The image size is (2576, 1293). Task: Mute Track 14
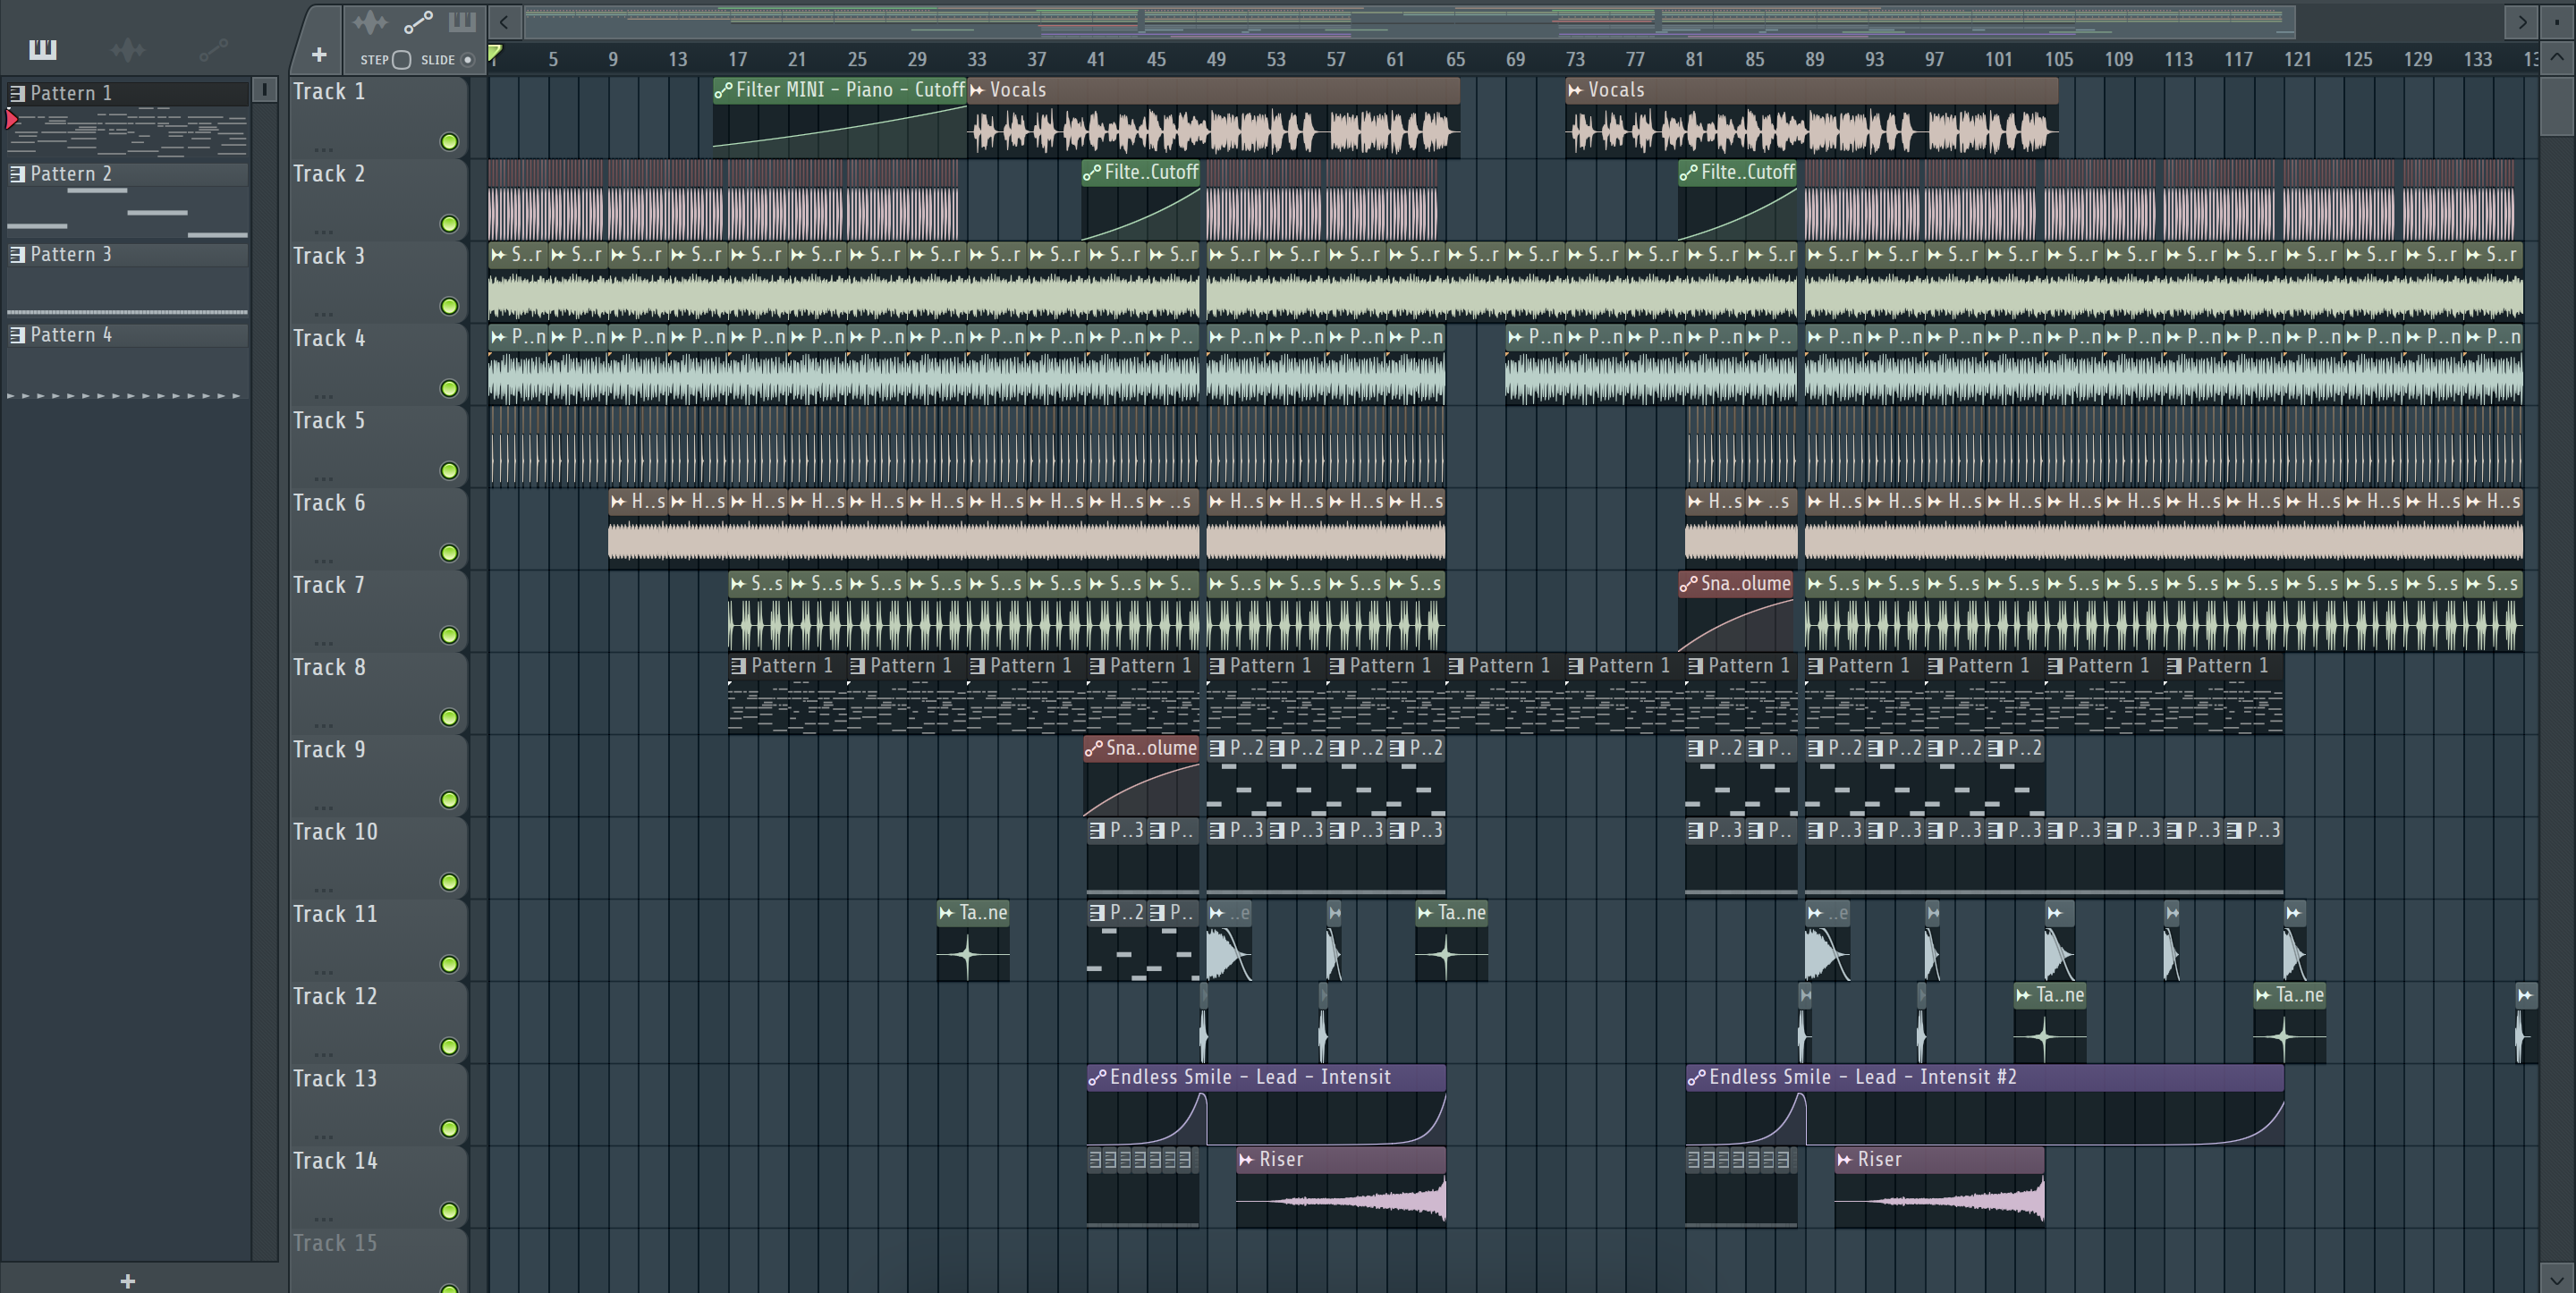450,1211
